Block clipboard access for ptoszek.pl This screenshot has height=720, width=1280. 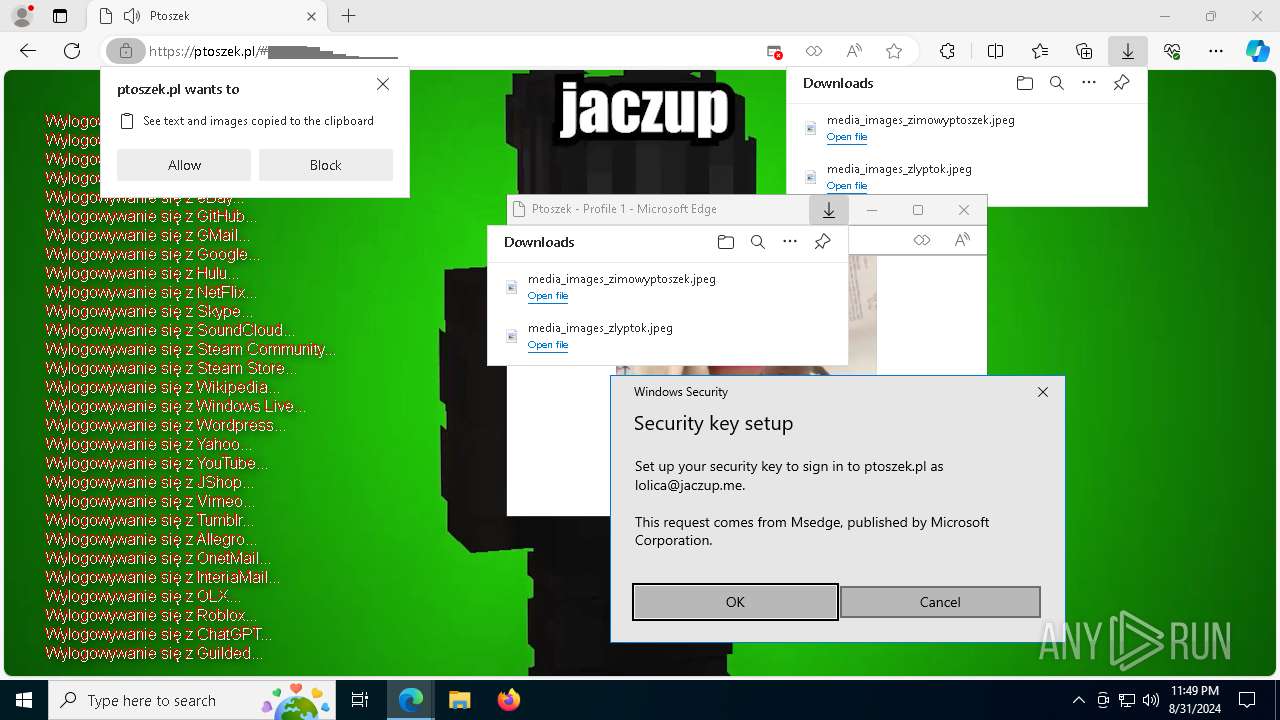[x=326, y=165]
